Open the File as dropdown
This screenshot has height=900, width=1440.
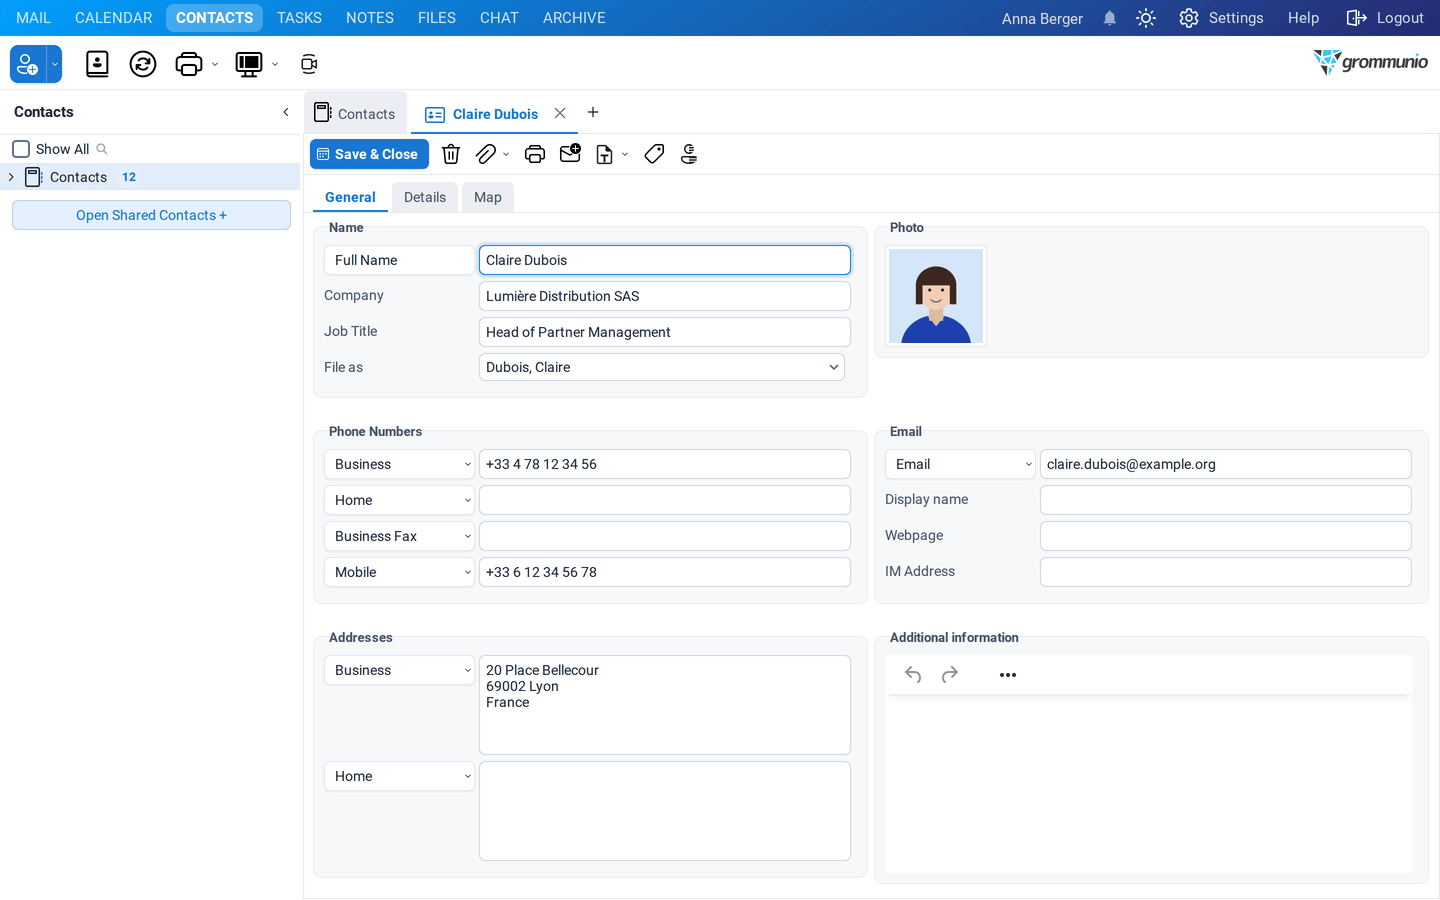click(662, 367)
